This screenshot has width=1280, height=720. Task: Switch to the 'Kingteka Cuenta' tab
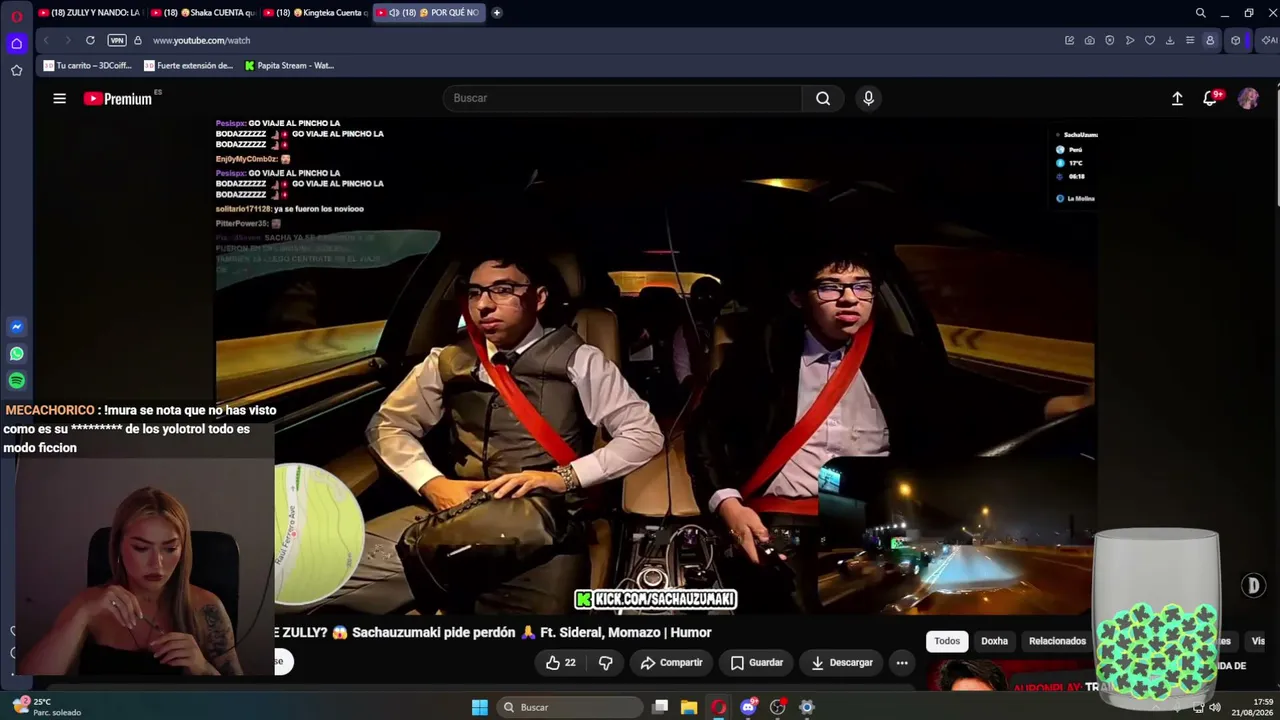(x=315, y=13)
